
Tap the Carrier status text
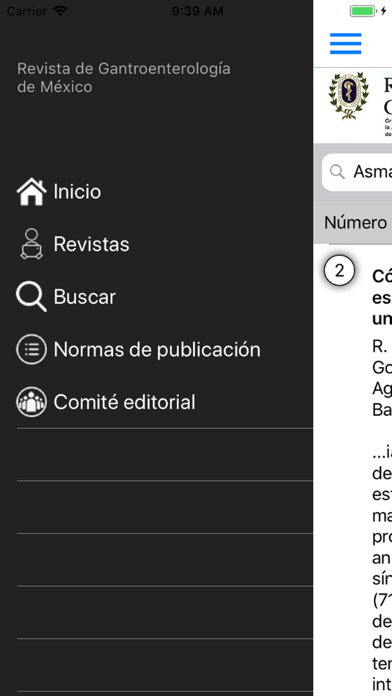click(27, 11)
